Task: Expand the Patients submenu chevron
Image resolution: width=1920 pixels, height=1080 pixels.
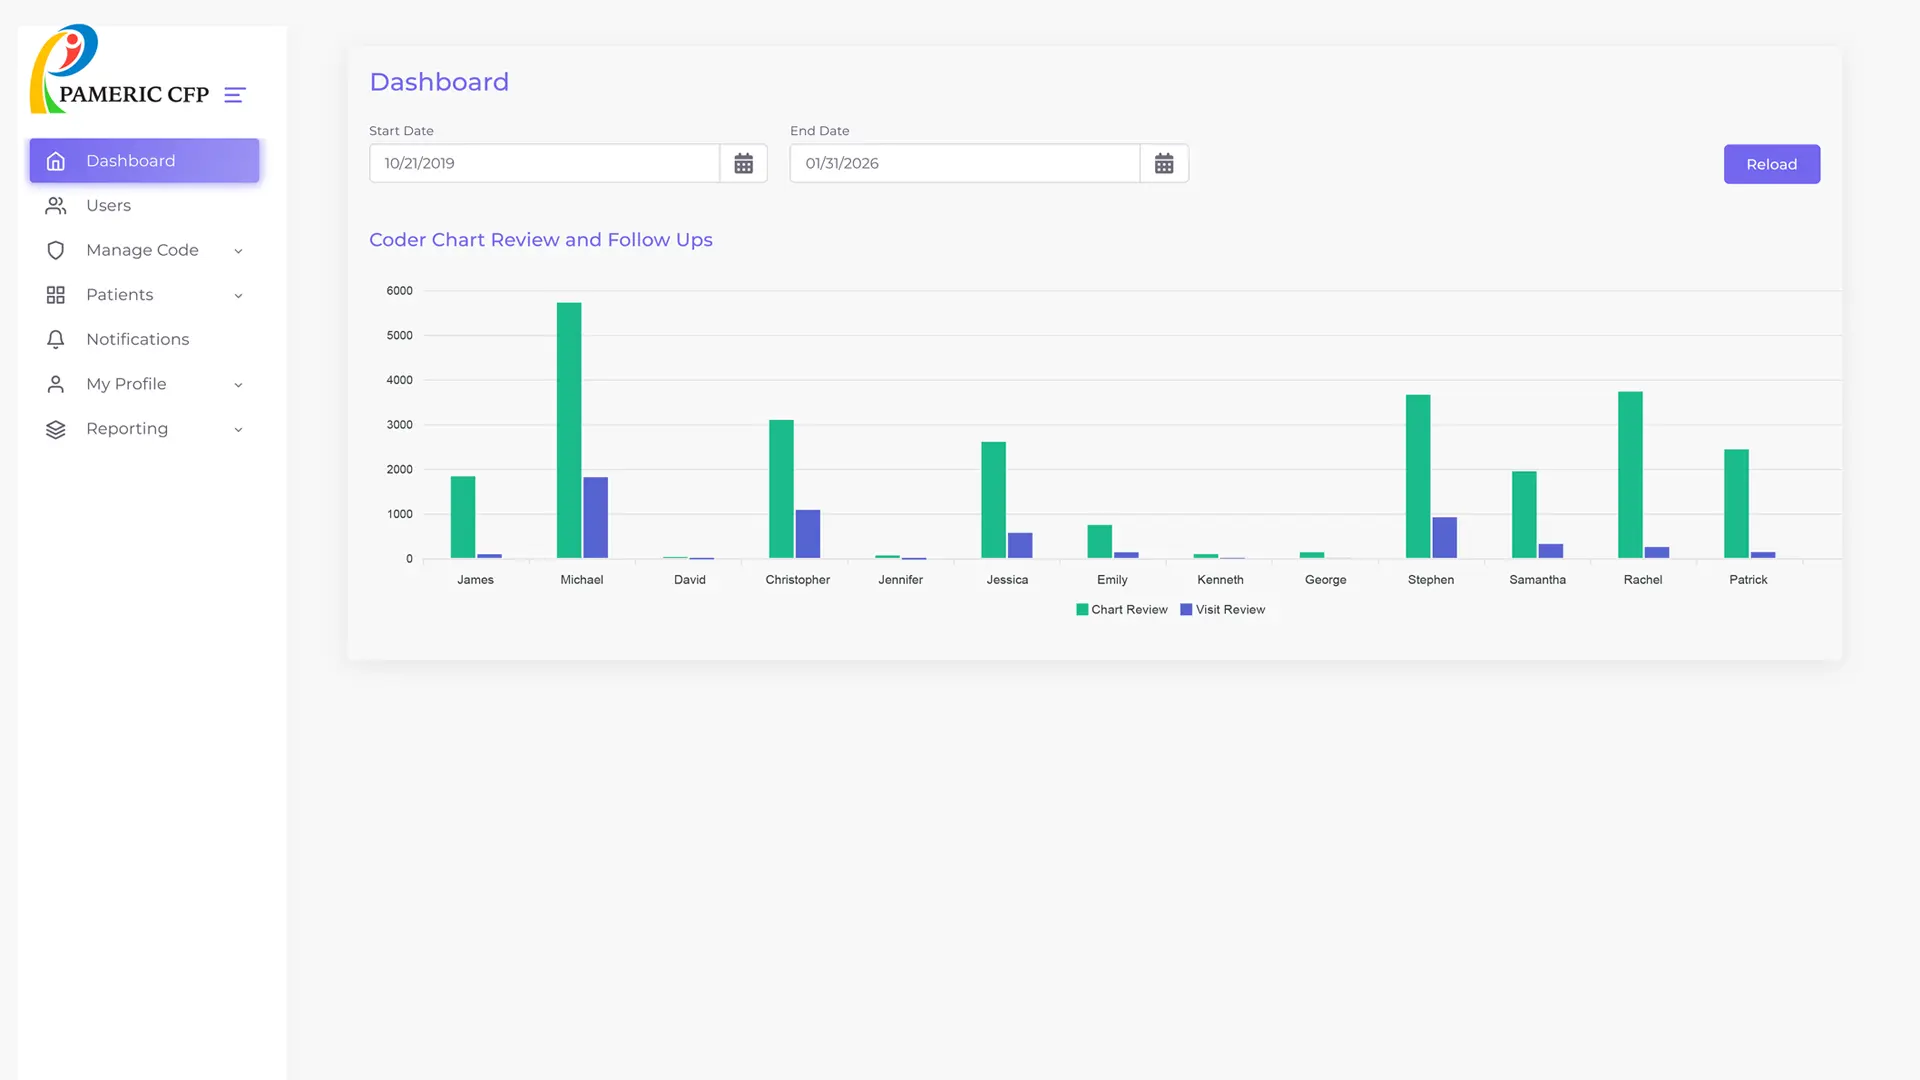Action: click(x=238, y=296)
